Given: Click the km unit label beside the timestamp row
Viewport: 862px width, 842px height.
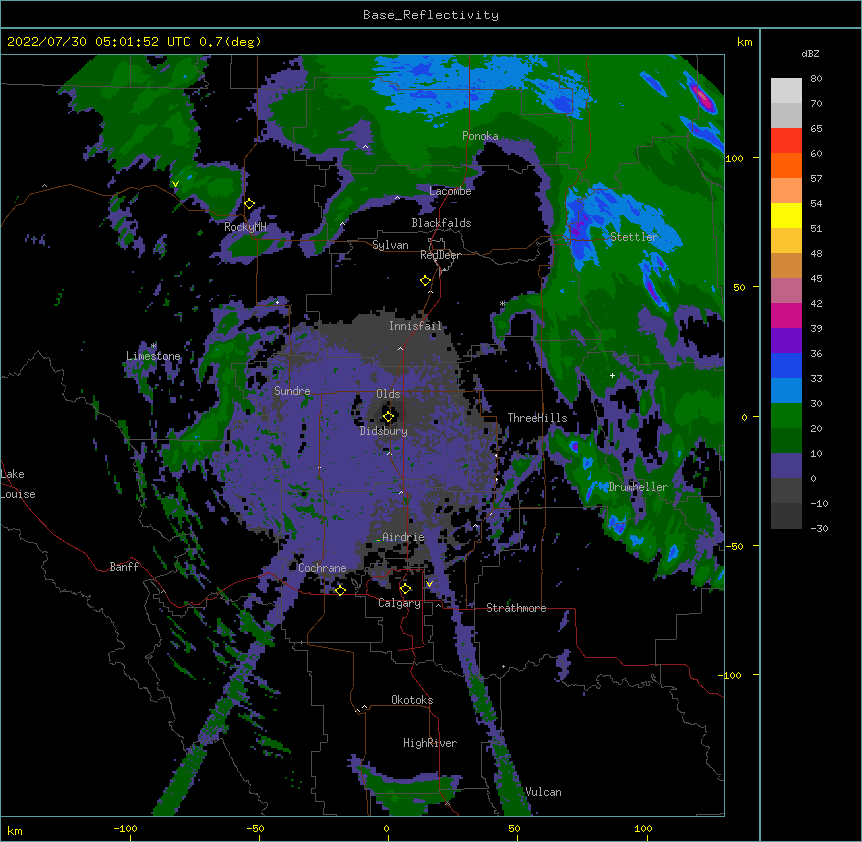Looking at the screenshot, I should click(x=744, y=42).
